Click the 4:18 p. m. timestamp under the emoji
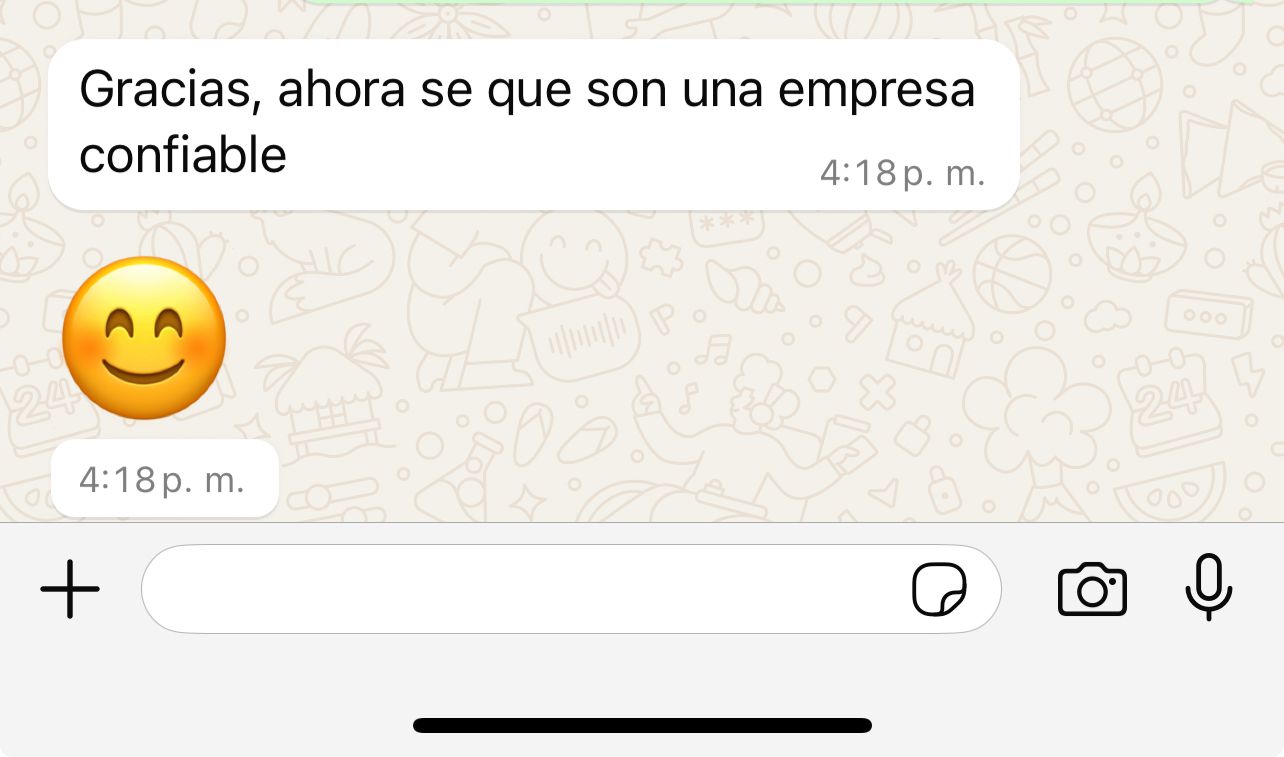Screen dimensions: 1284x757 [162, 480]
